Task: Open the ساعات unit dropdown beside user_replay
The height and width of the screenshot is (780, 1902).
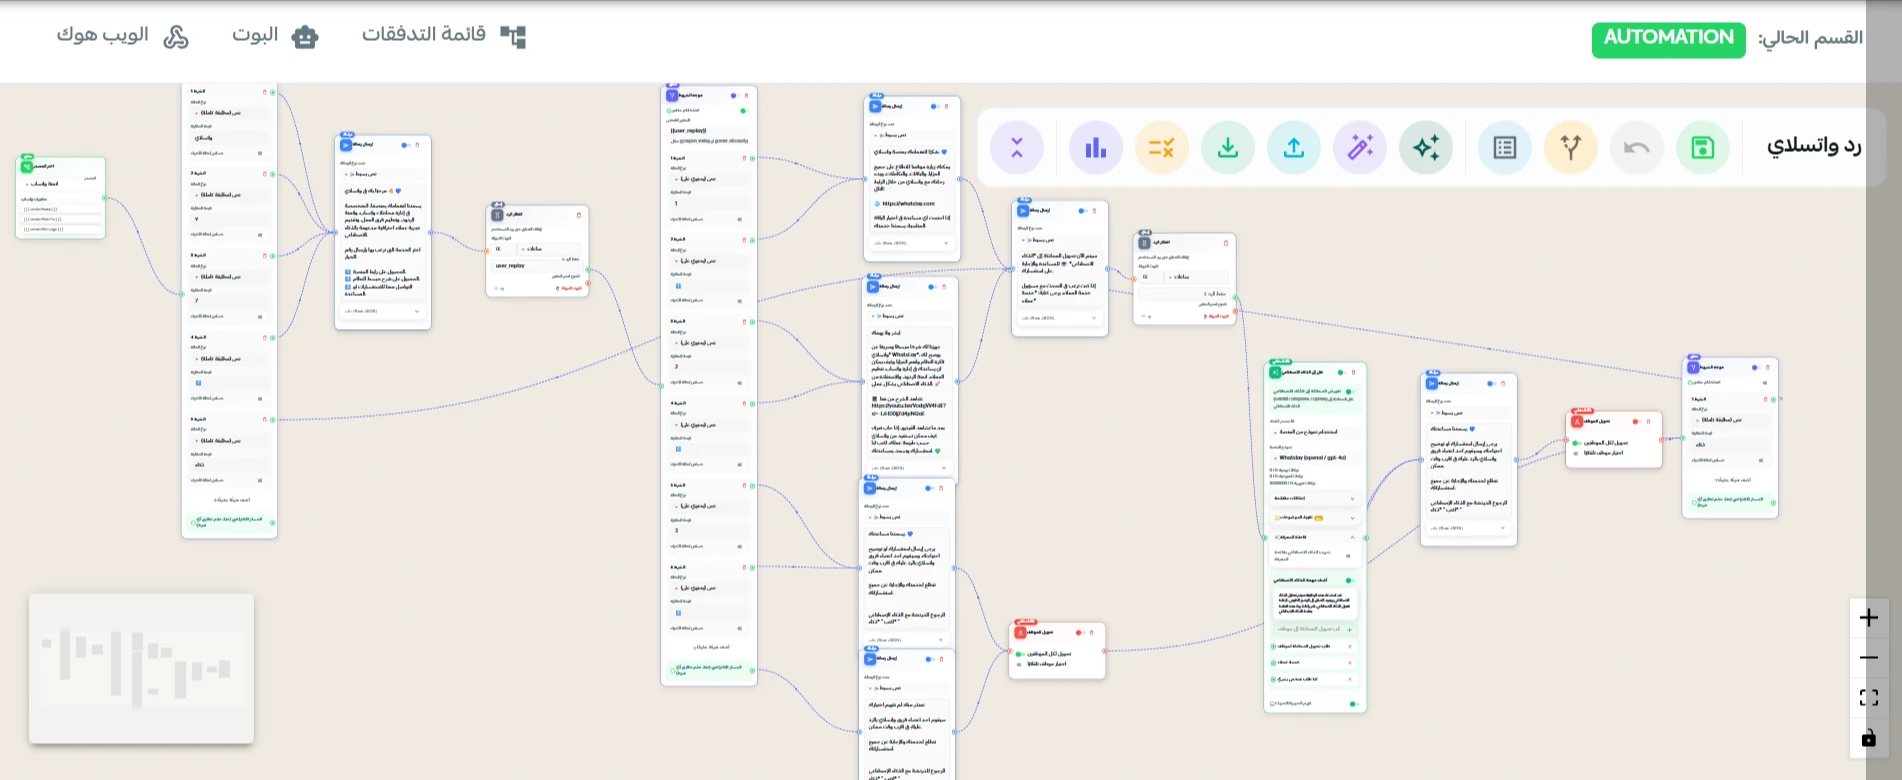Action: [550, 249]
